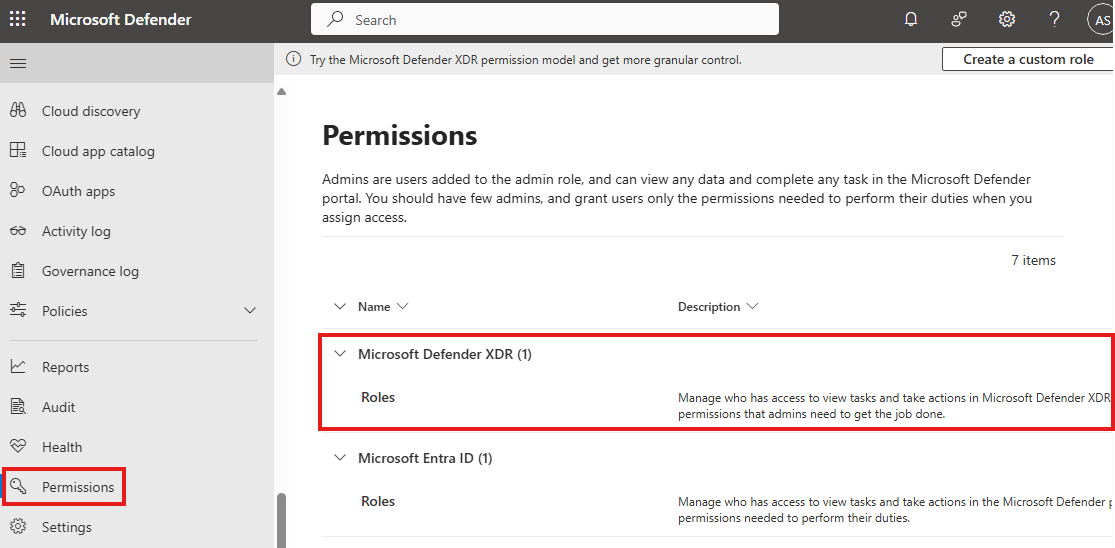
Task: Click the Governance log clipboard icon
Action: (x=18, y=271)
